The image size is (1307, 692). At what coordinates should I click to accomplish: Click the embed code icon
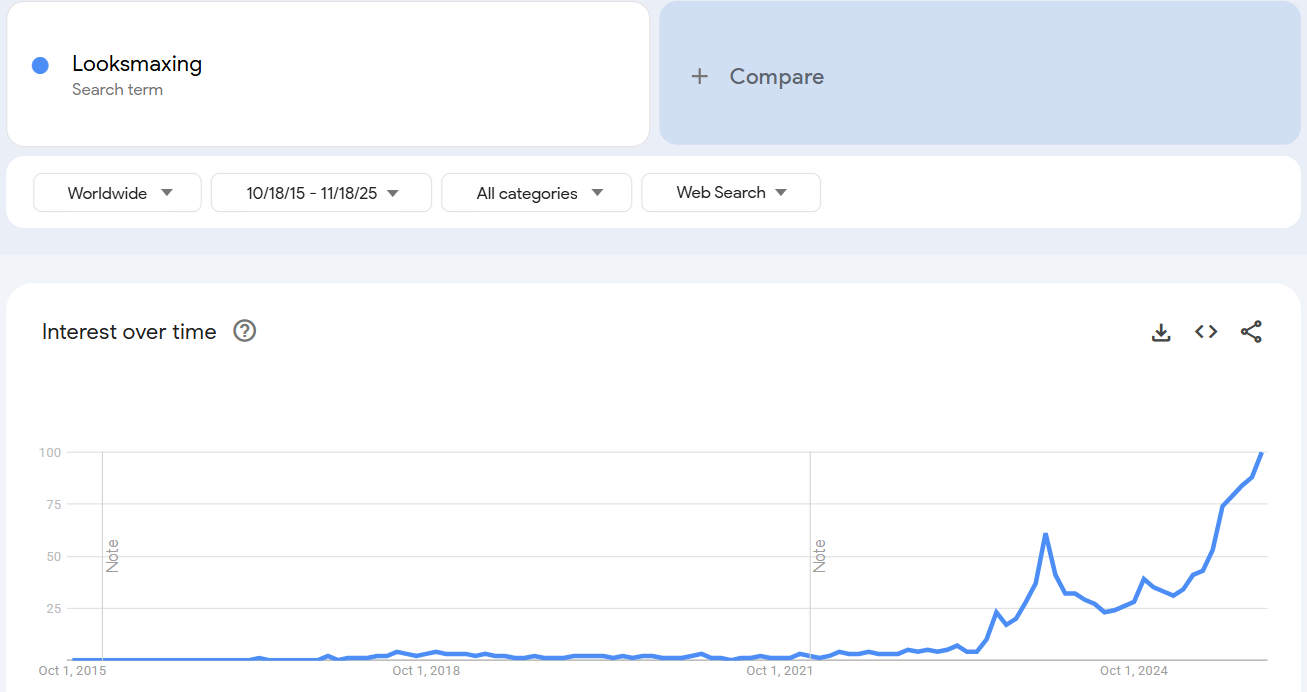(x=1206, y=332)
